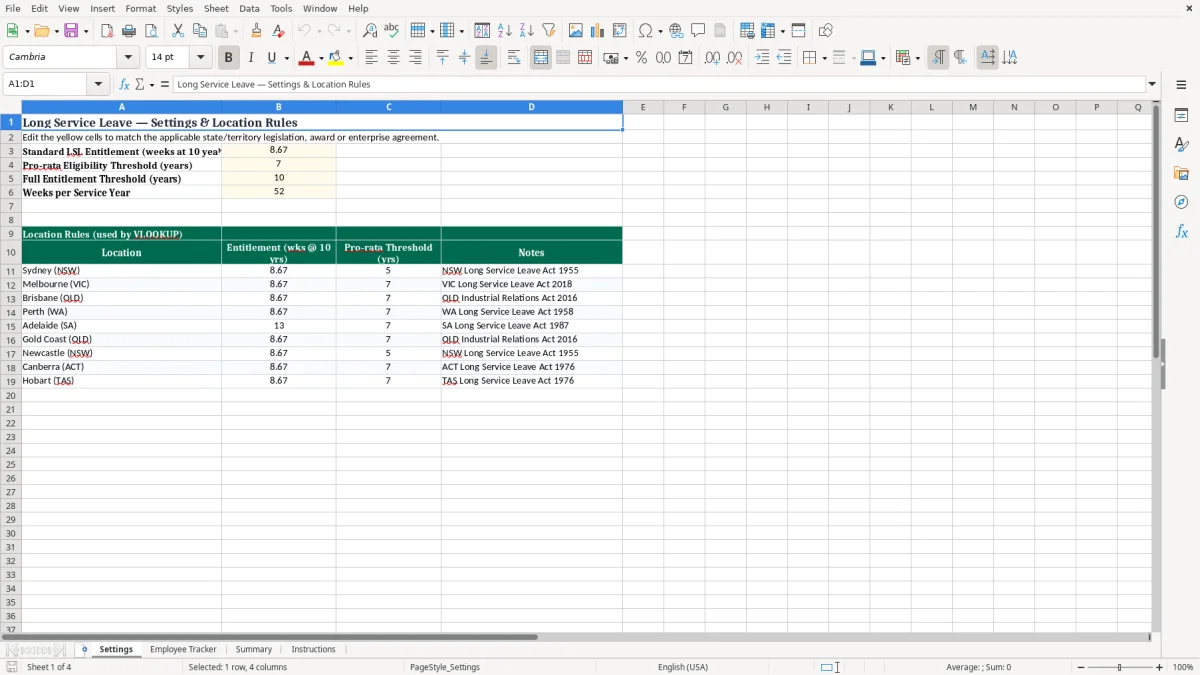This screenshot has height=675, width=1200.
Task: Click the formula input line
Action: coord(659,85)
